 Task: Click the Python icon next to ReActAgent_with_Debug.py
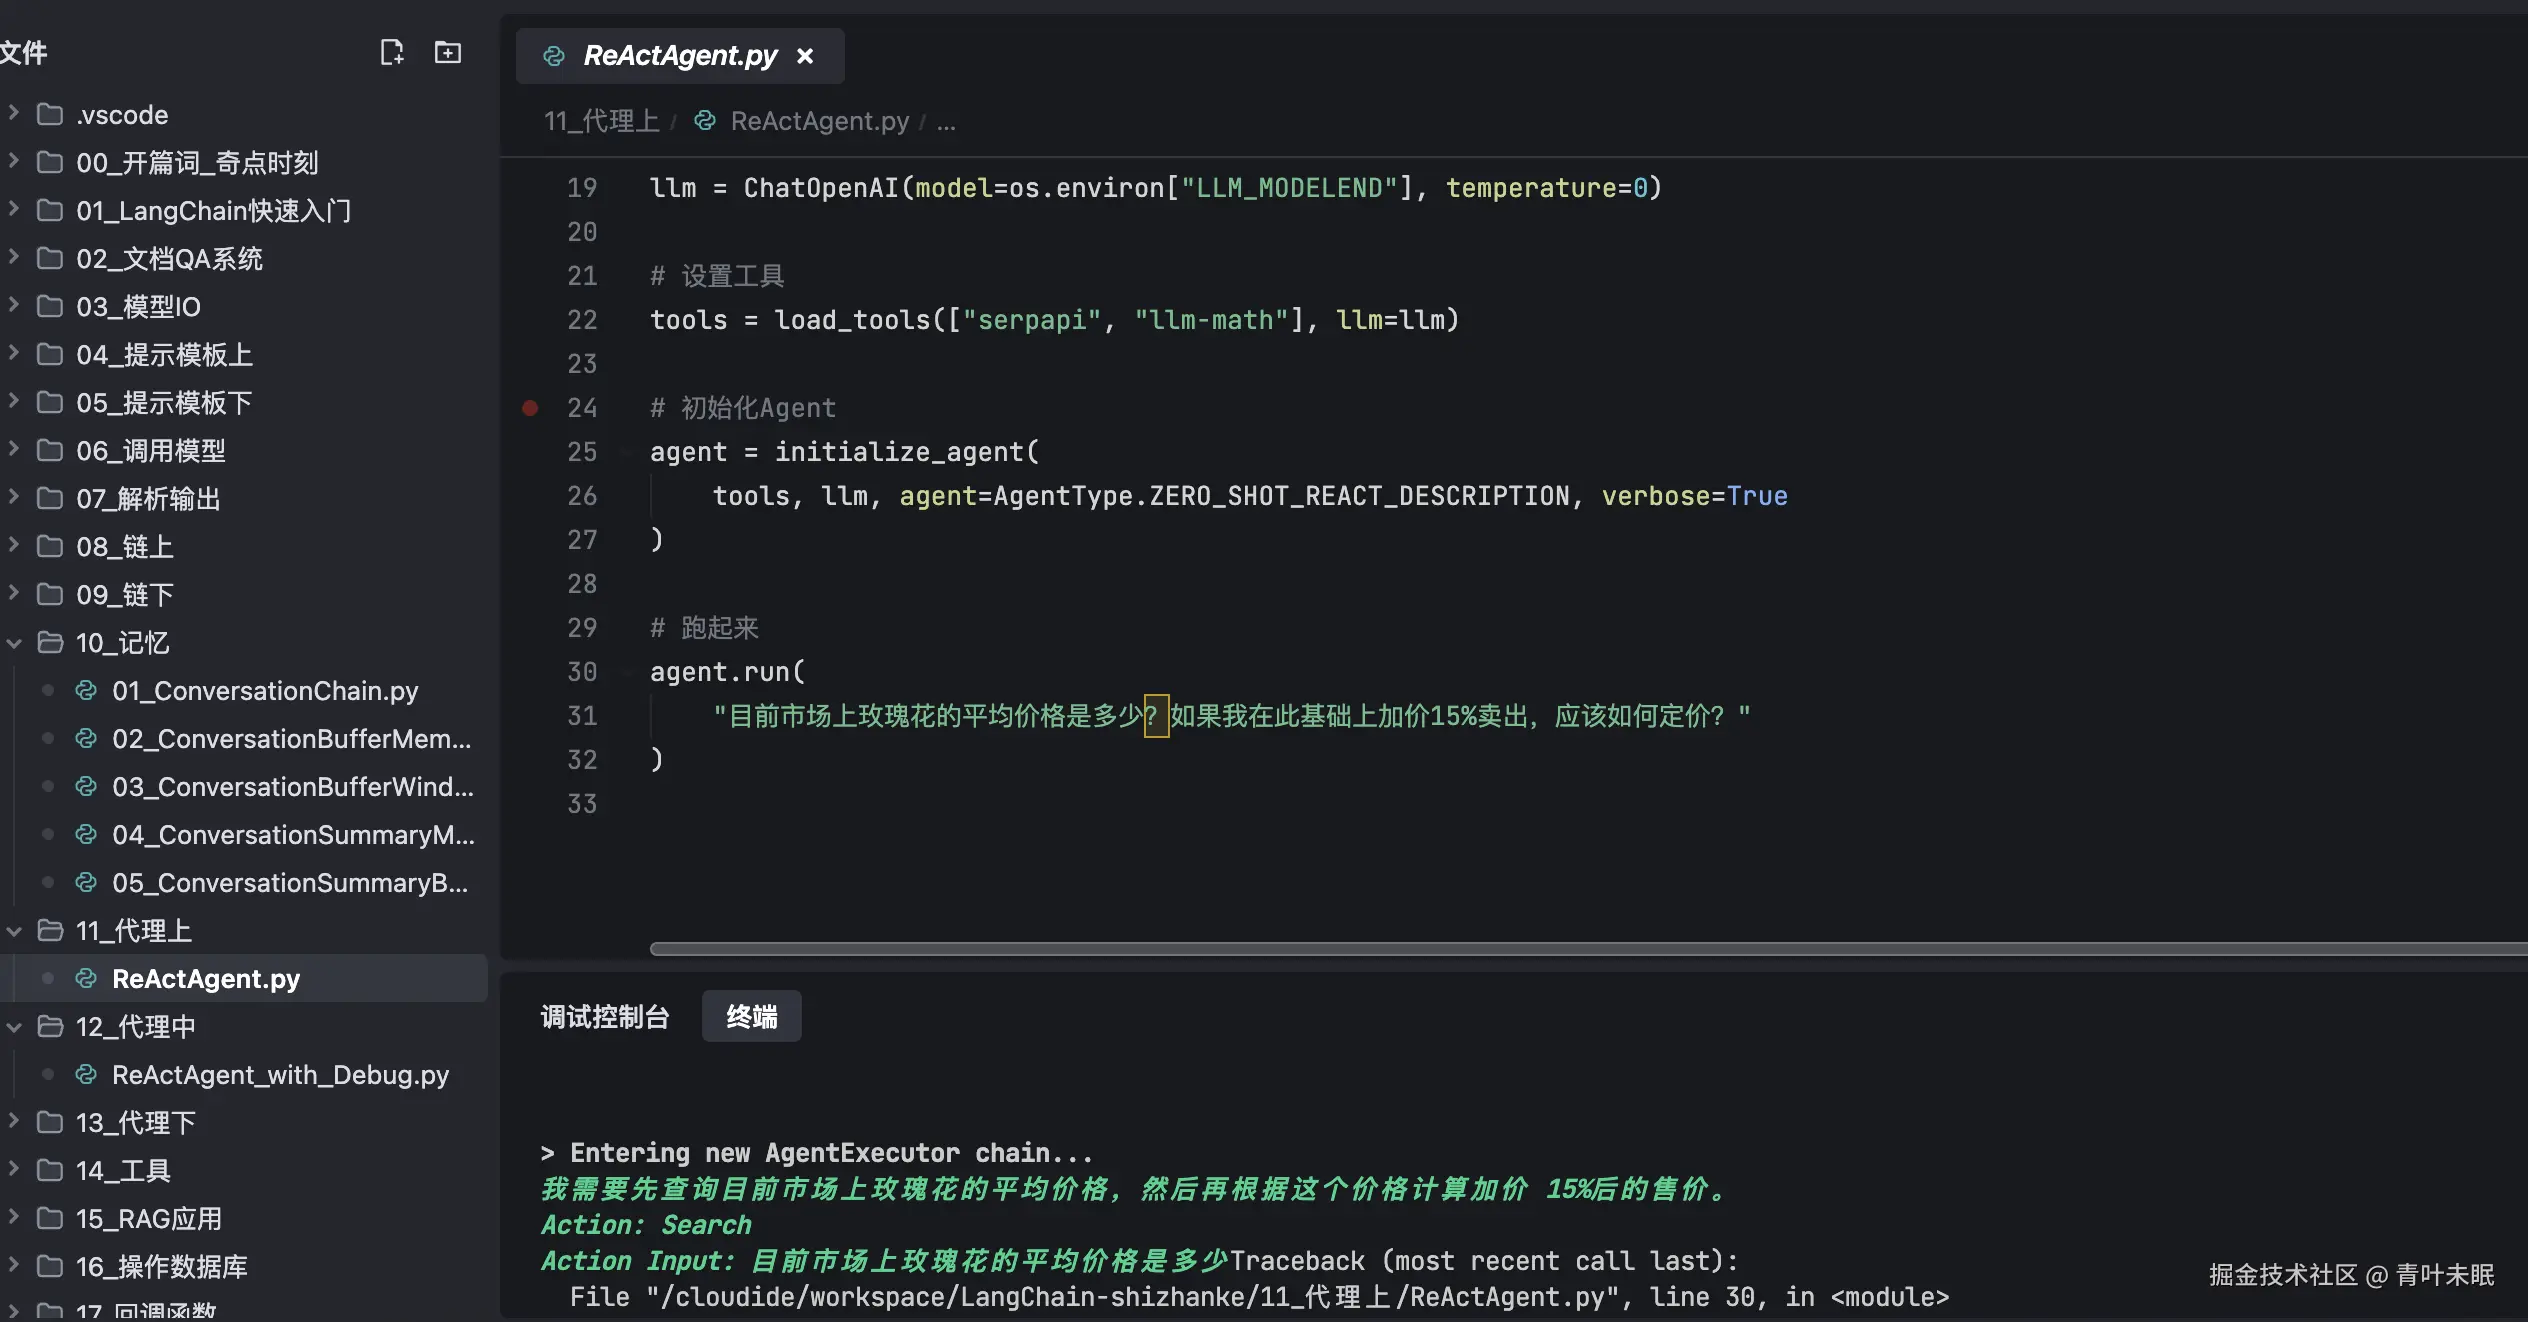[x=84, y=1074]
